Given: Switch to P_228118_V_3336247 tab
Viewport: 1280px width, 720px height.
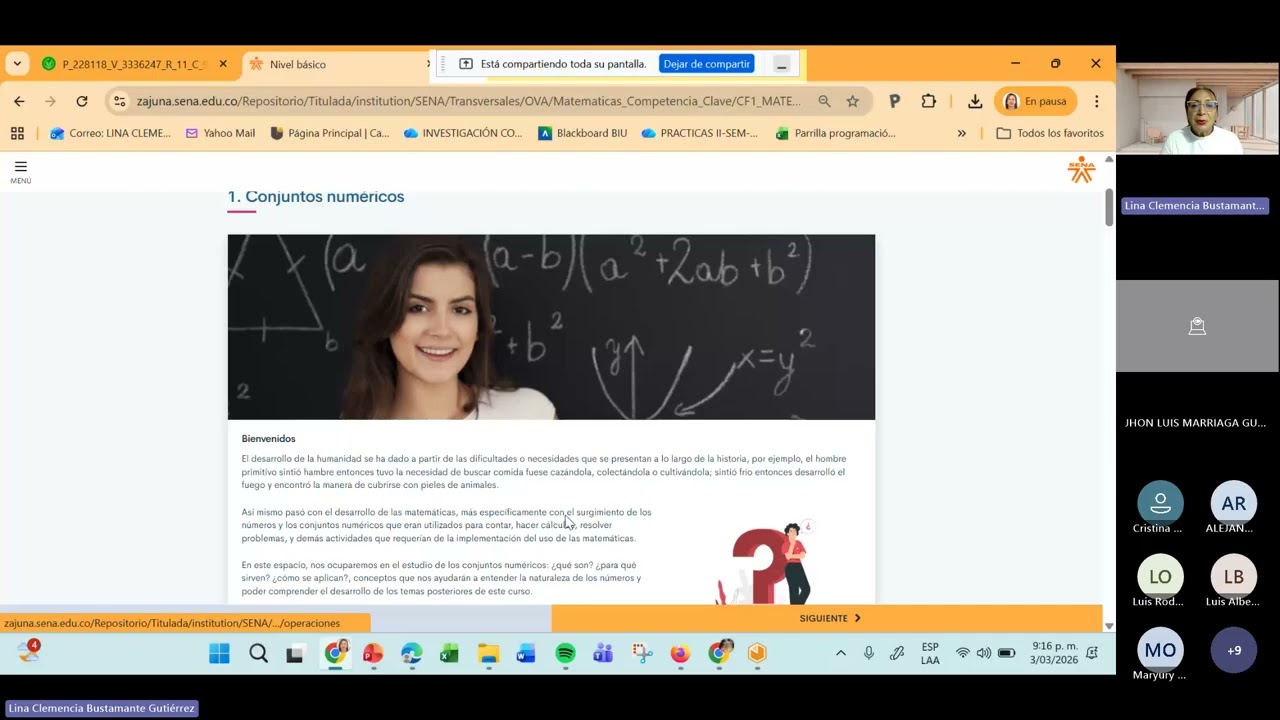Looking at the screenshot, I should [135, 64].
